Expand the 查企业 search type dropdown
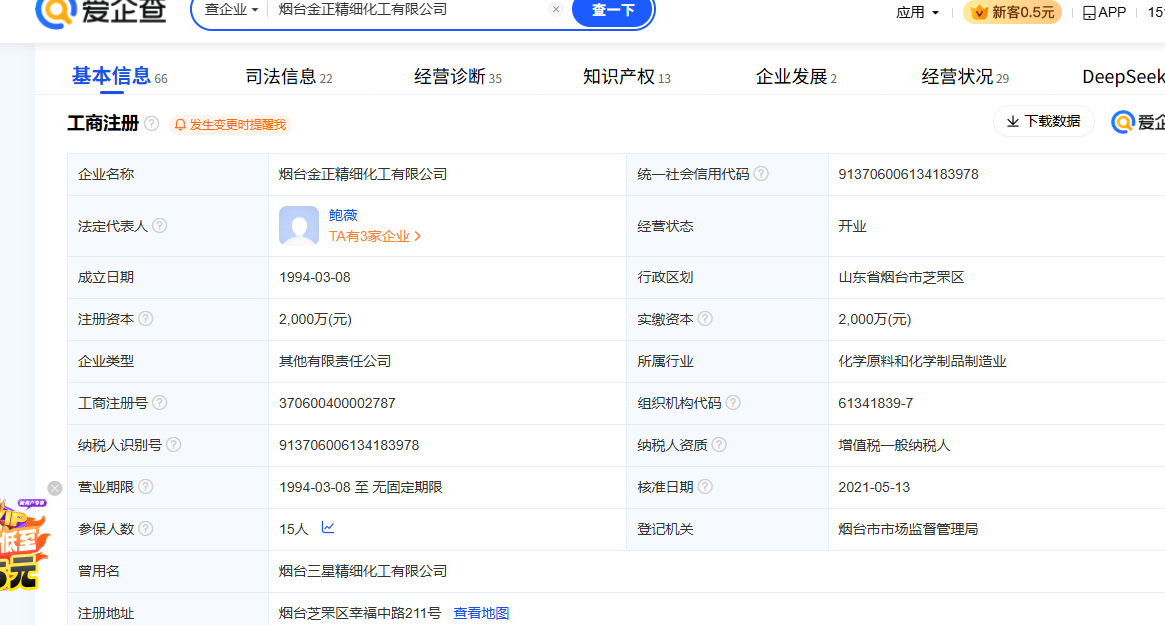Screen dimensions: 1165x625 231,10
